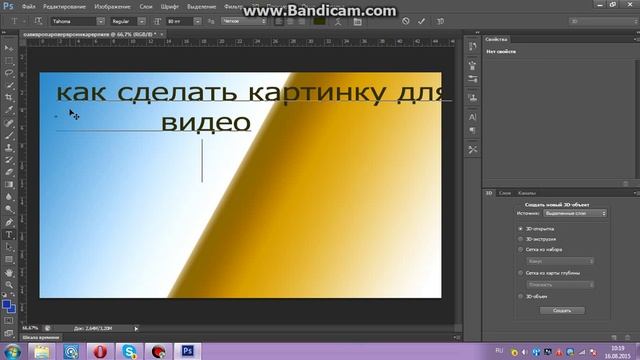Viewport: 640px width, 360px height.
Task: Open depth map mesh type dropdown
Action: [x=560, y=285]
